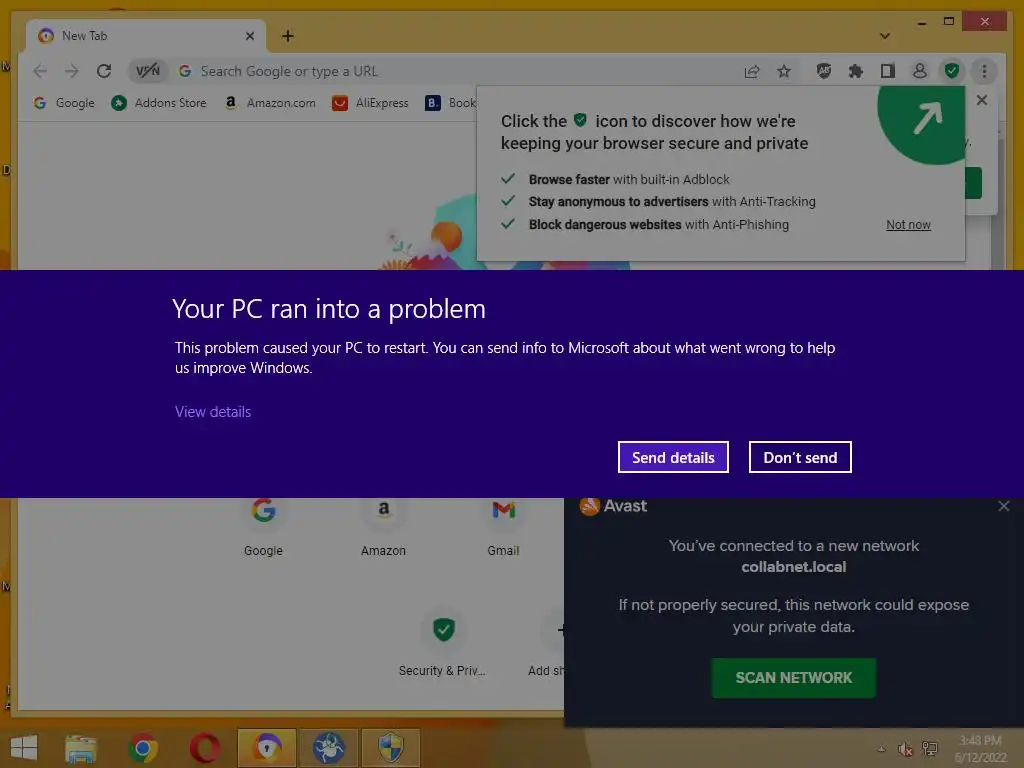1024x768 pixels.
Task: Go forward with the forward arrow
Action: [x=71, y=71]
